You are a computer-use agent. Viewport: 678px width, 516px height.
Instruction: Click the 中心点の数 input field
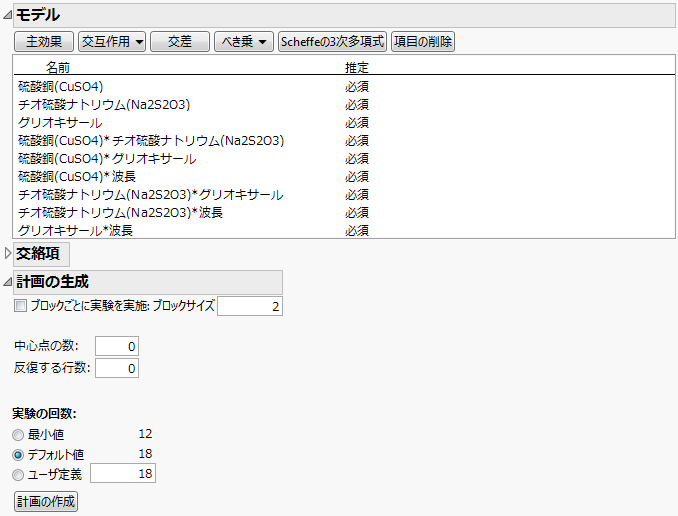pos(117,346)
